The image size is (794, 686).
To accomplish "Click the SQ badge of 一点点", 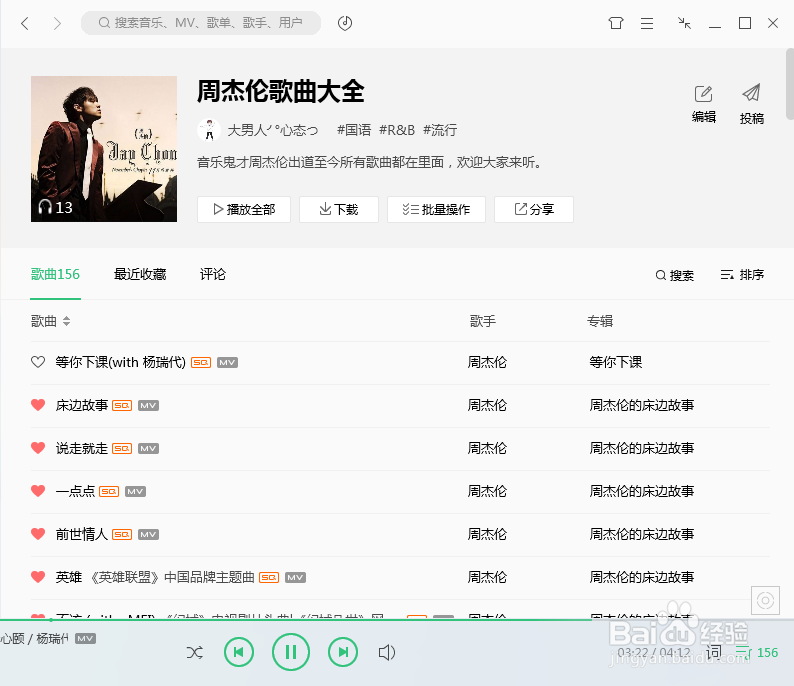I will pyautogui.click(x=109, y=492).
